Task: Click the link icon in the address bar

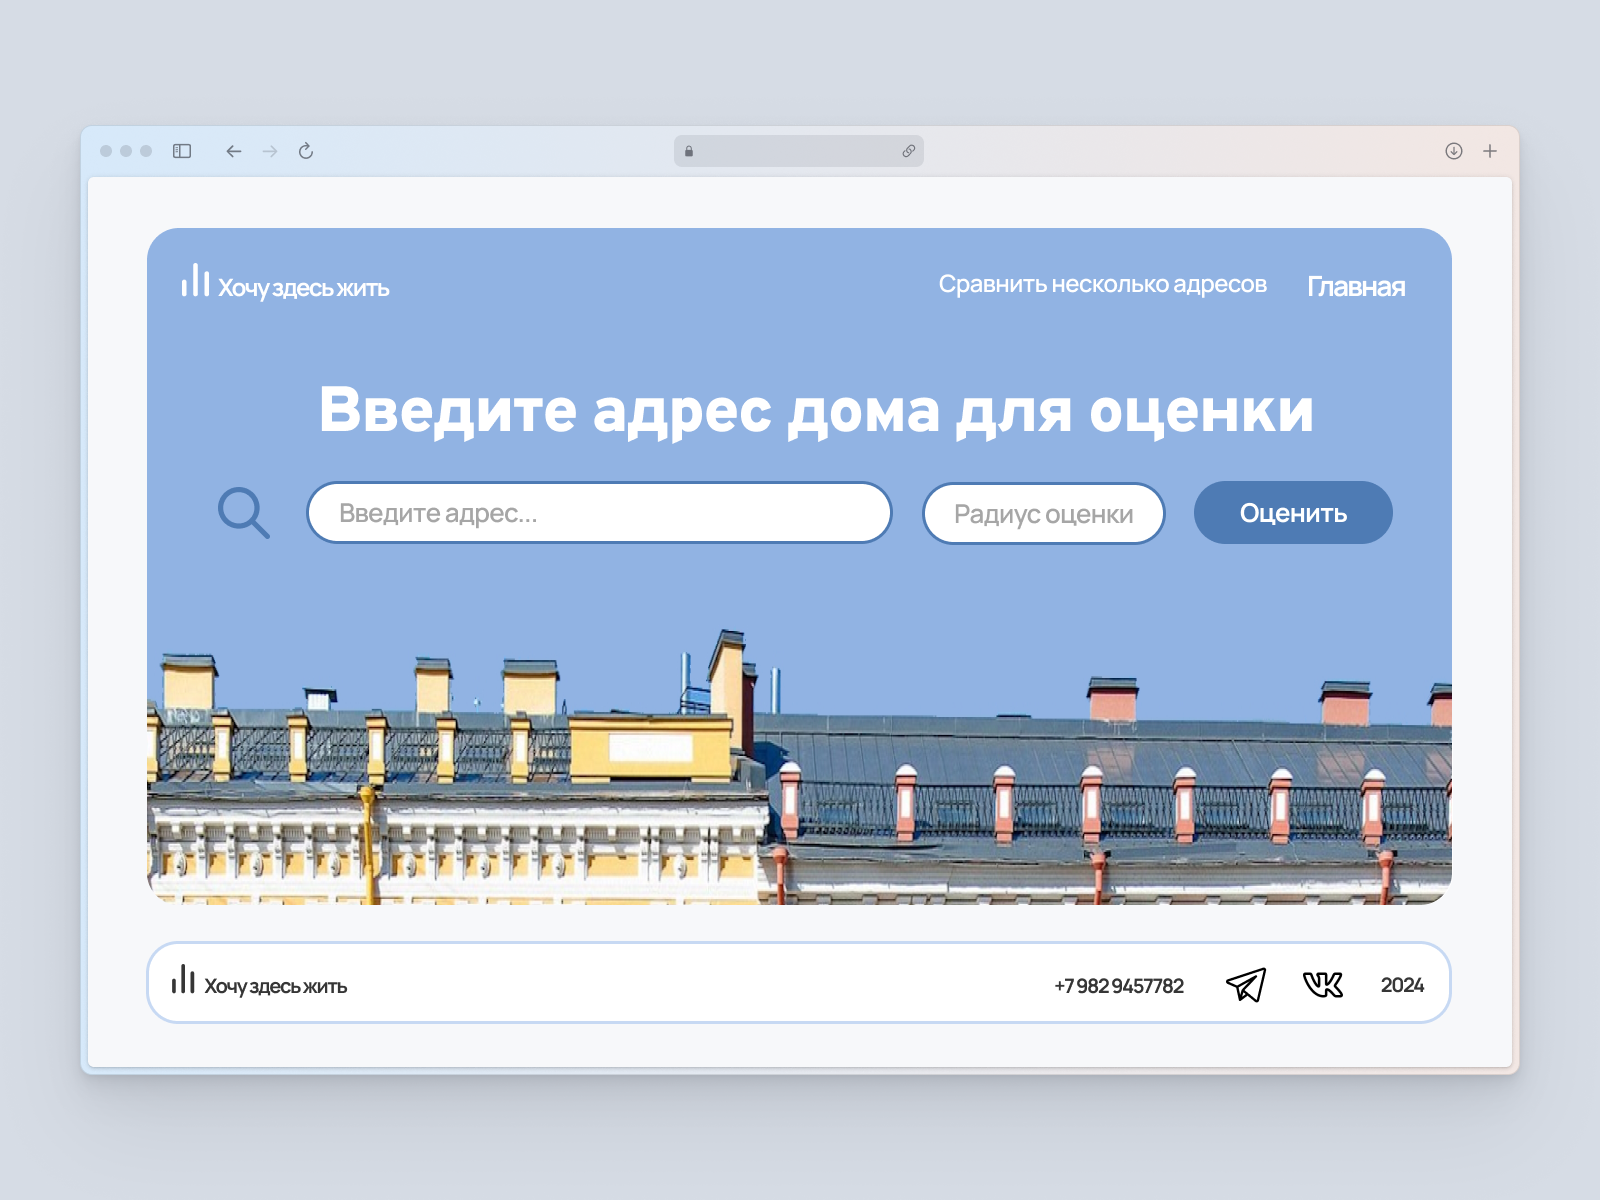Action: point(909,151)
